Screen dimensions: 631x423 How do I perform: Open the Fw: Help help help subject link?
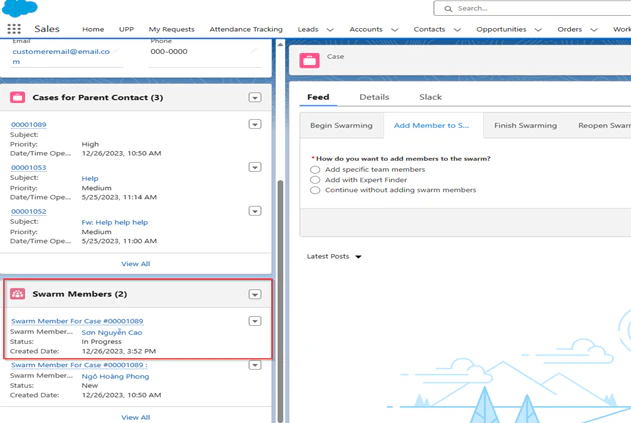115,222
